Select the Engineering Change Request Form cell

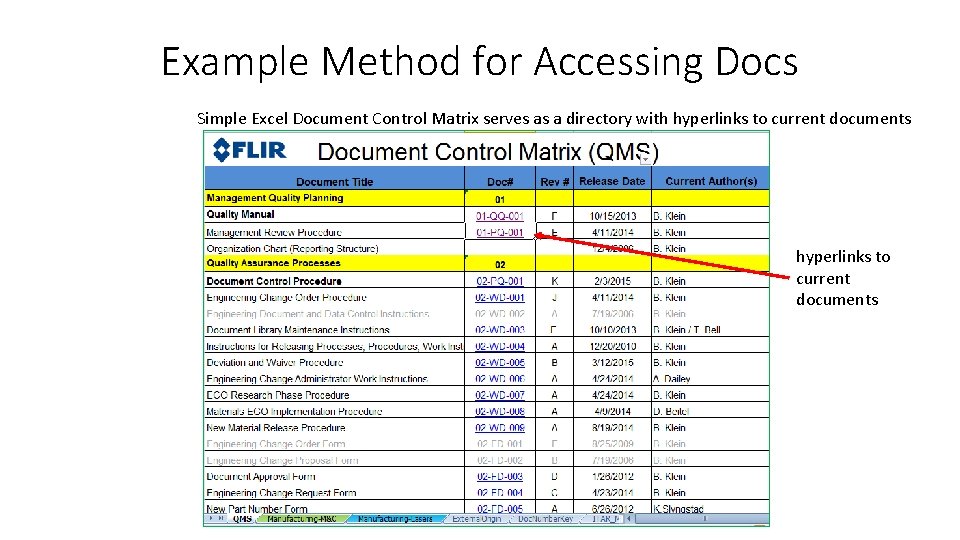(334, 492)
